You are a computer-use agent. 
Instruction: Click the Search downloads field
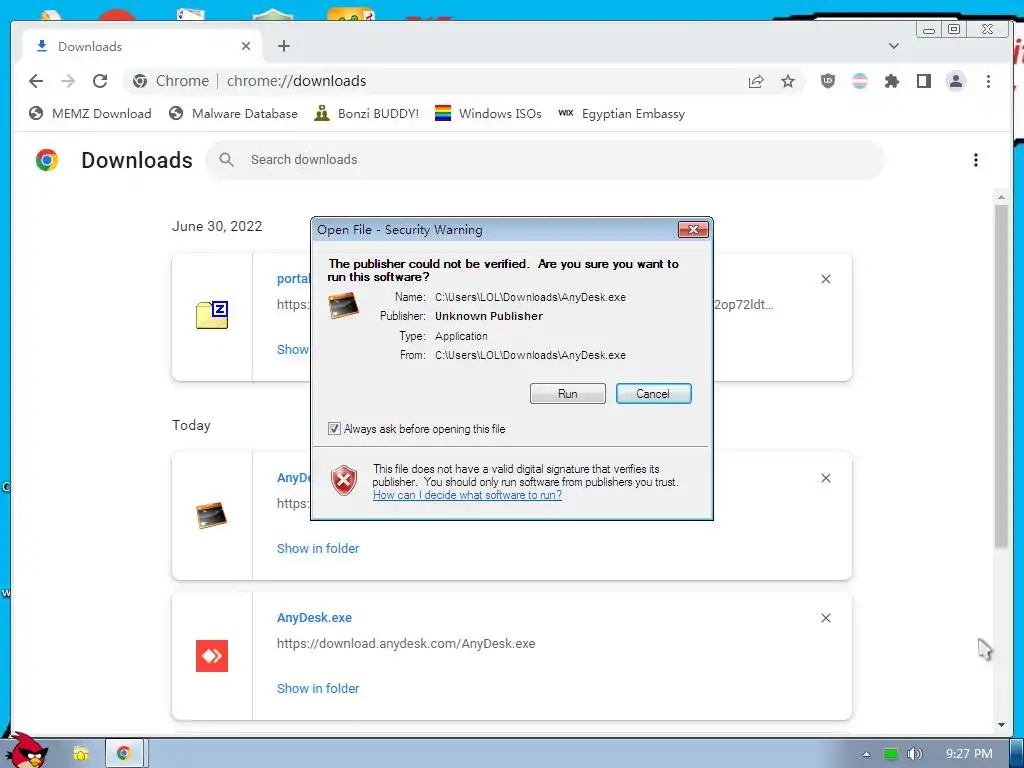pos(545,159)
